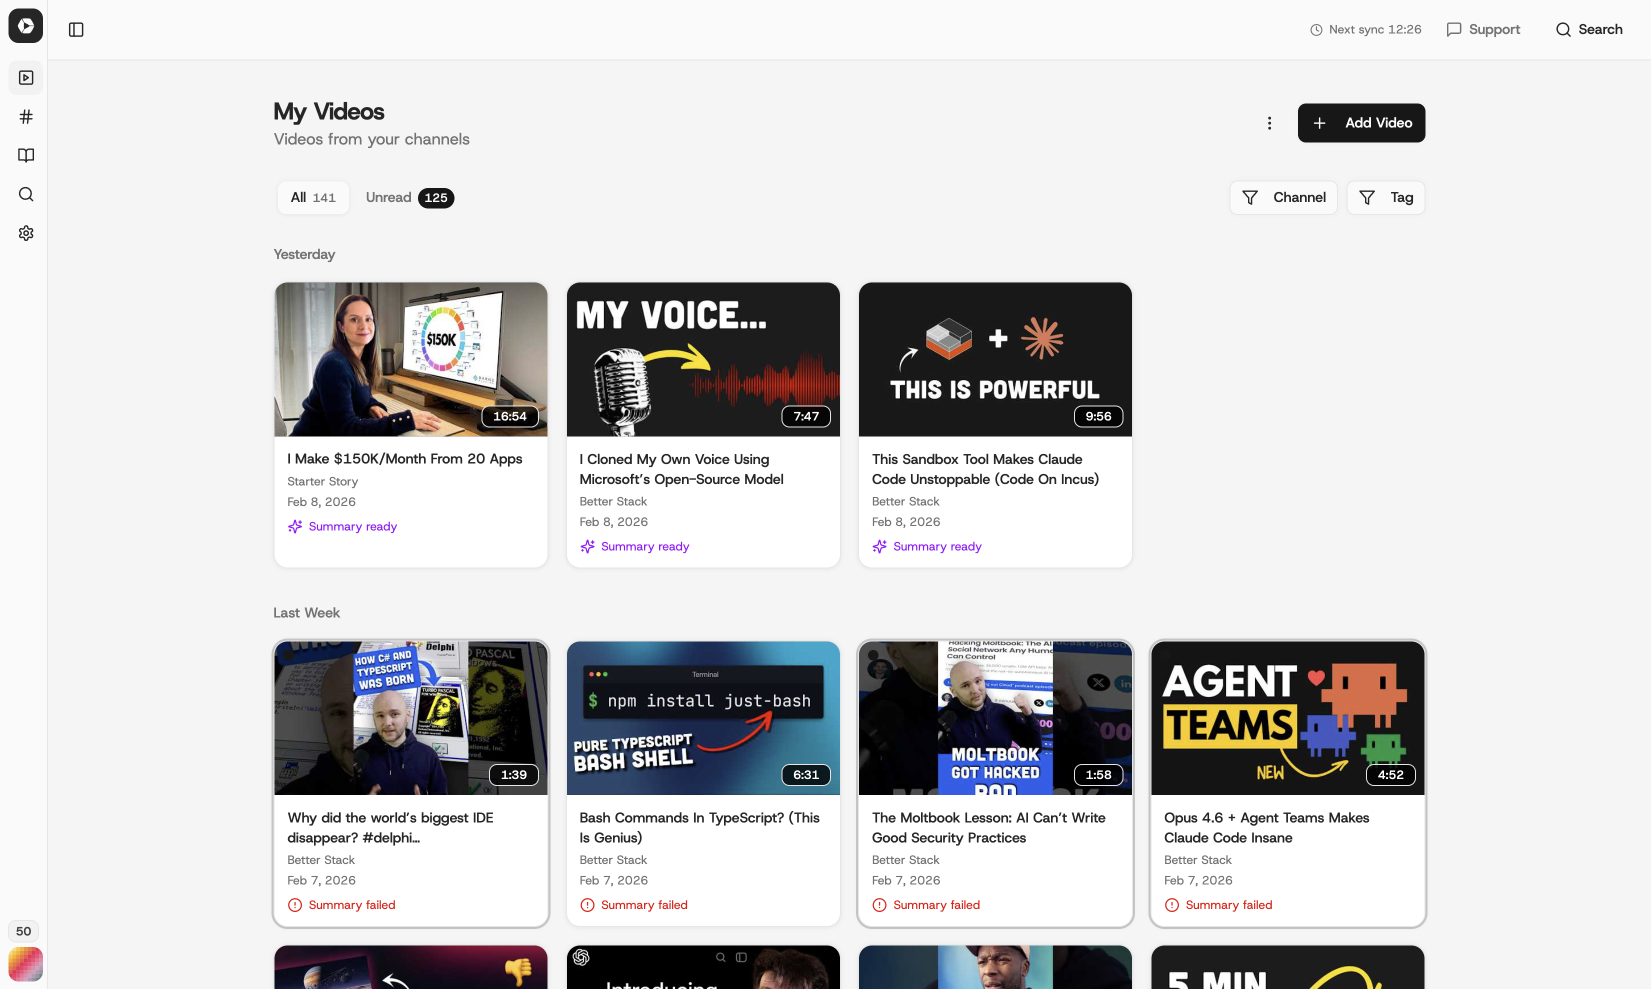Open the videos section in sidebar
This screenshot has height=989, width=1651.
point(26,78)
